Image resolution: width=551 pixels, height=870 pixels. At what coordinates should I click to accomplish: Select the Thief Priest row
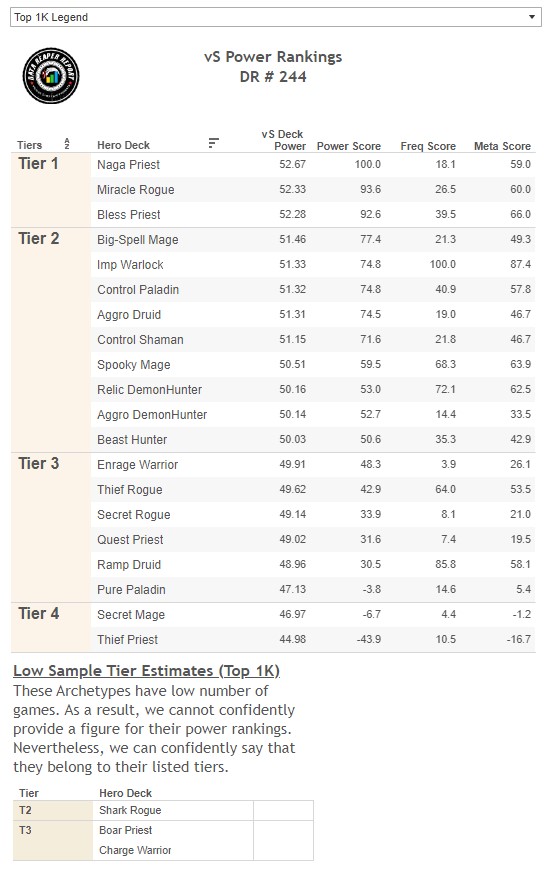pyautogui.click(x=313, y=639)
